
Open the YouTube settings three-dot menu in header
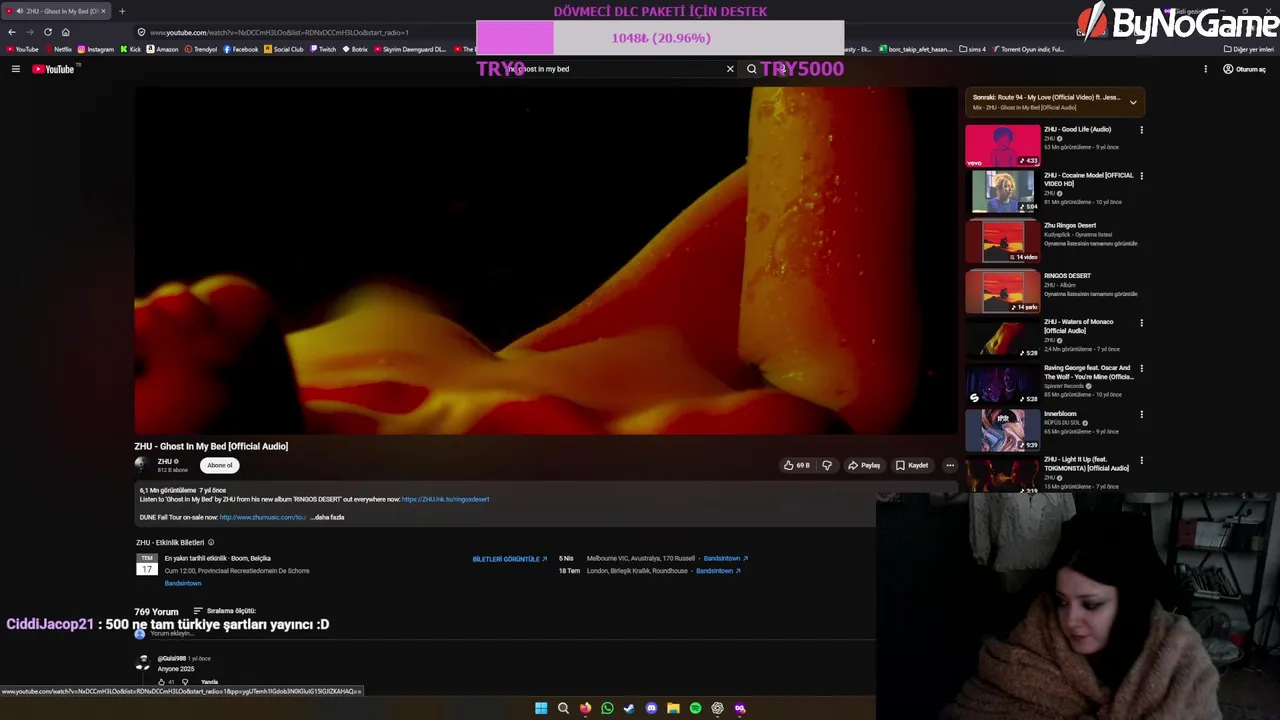pos(1205,69)
